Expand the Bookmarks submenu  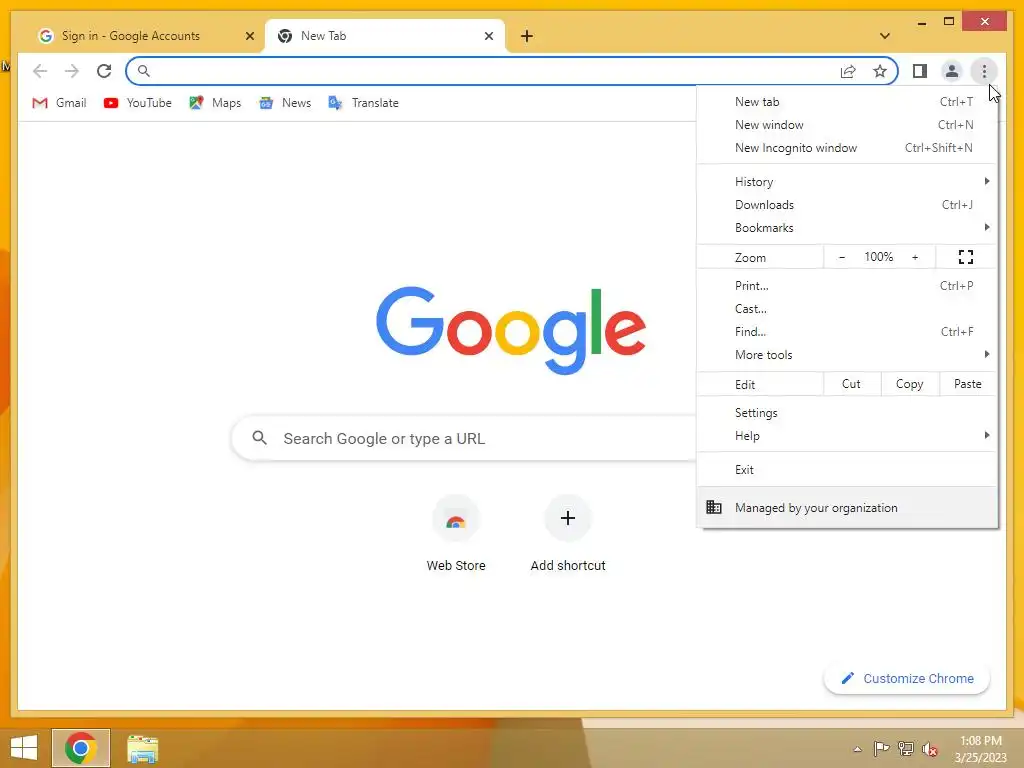click(x=847, y=227)
